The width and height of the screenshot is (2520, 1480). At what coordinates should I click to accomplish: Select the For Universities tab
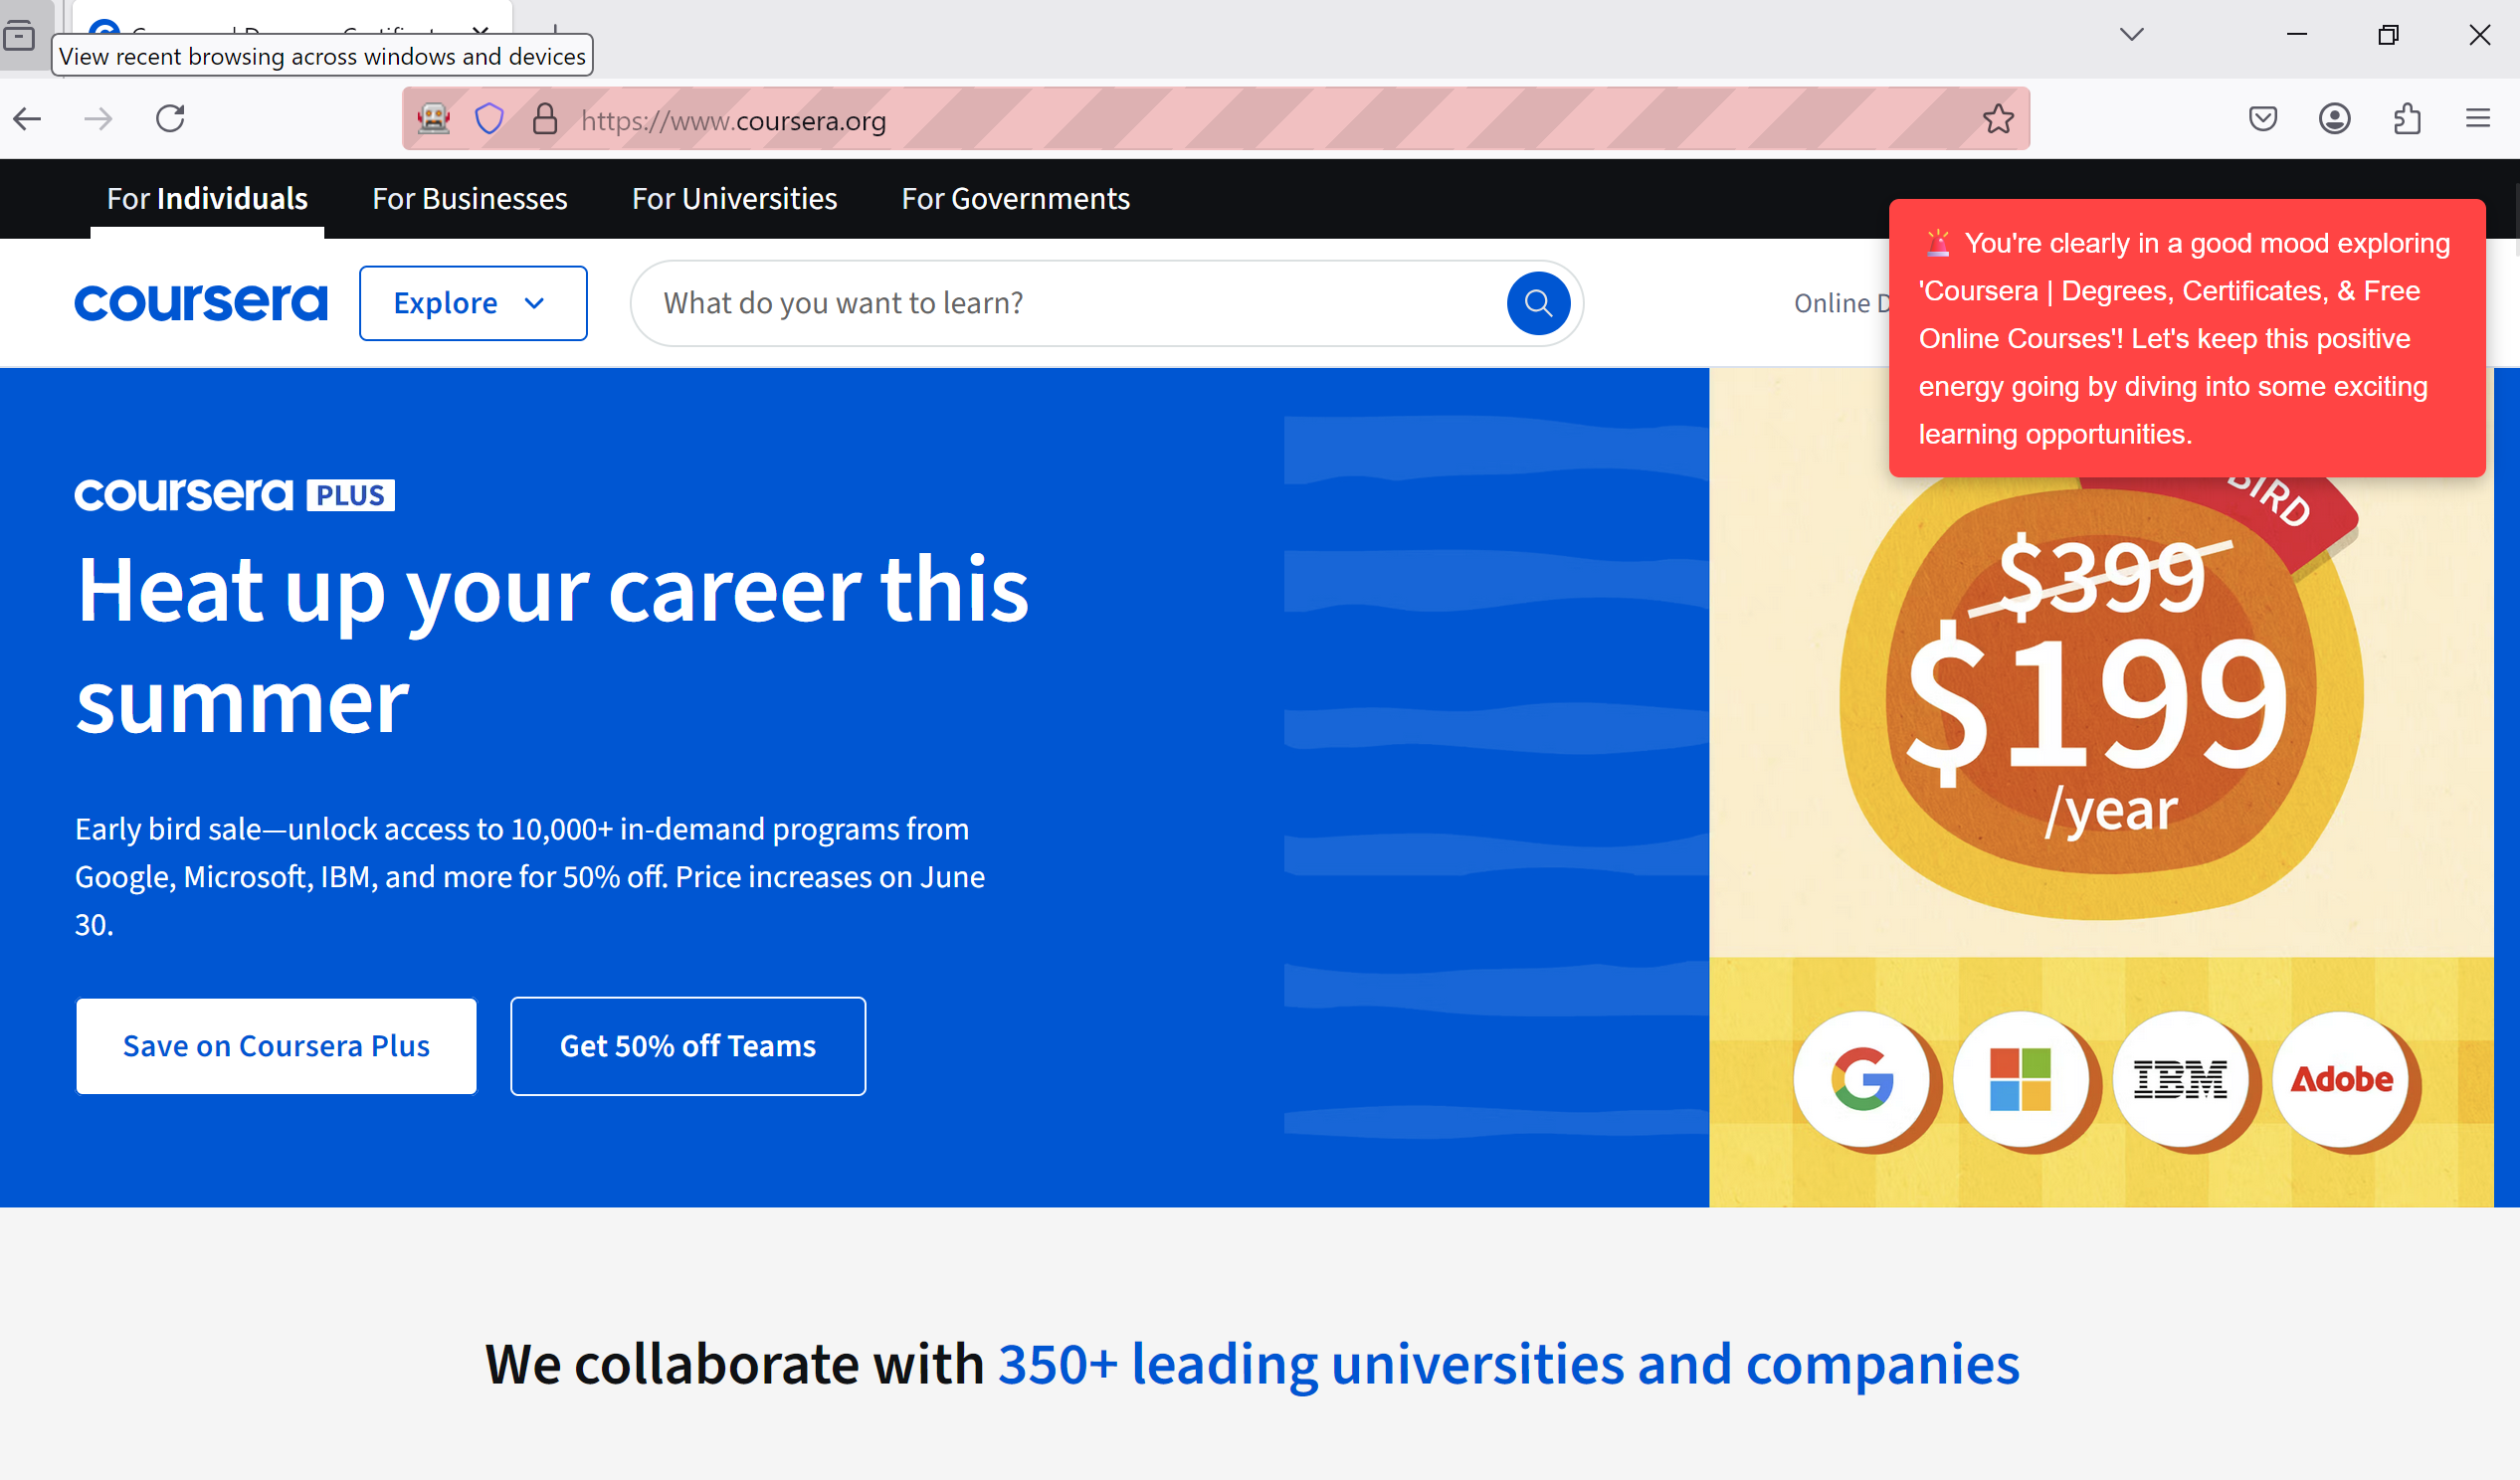point(734,199)
